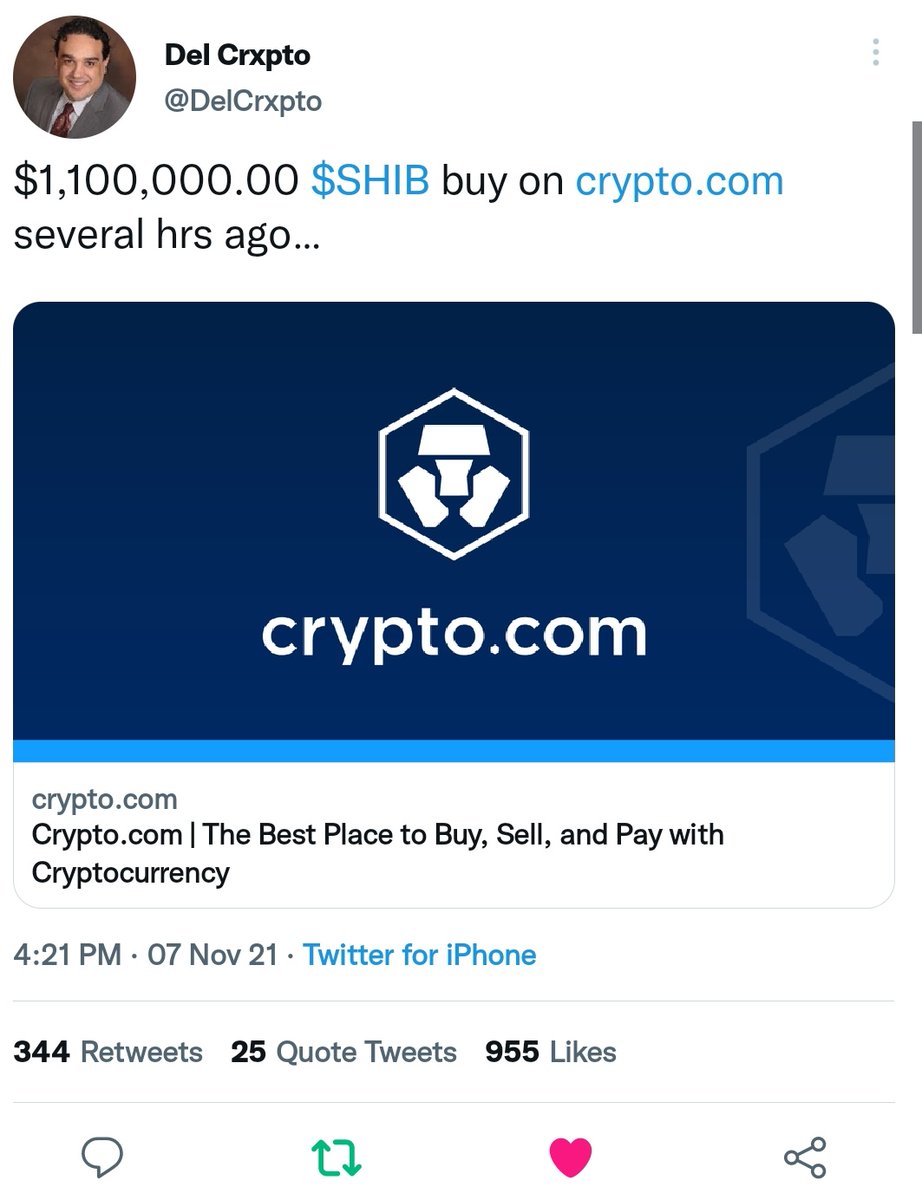Open the crypto.com link preview image
This screenshot has height=1200, width=922.
(x=454, y=521)
